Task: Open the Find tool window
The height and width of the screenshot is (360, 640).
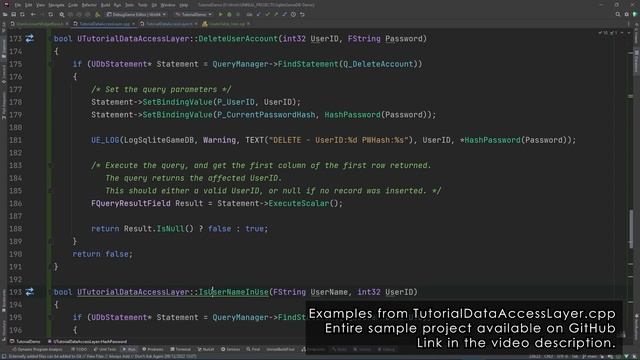Action: [x=253, y=349]
